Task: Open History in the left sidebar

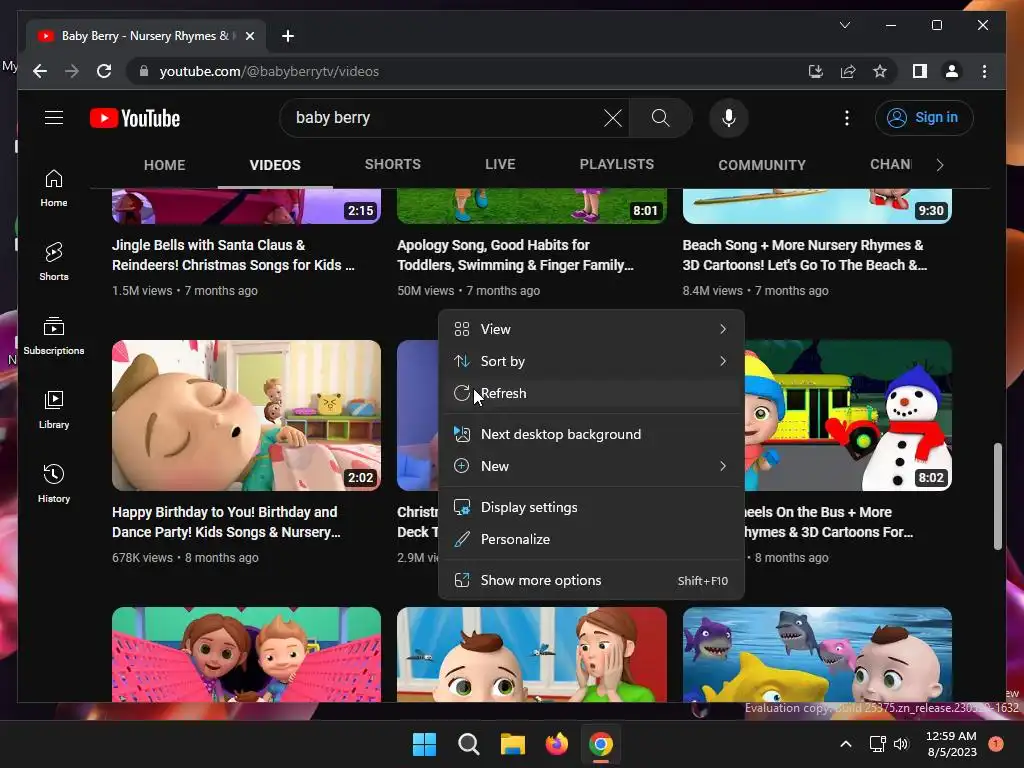Action: click(54, 483)
